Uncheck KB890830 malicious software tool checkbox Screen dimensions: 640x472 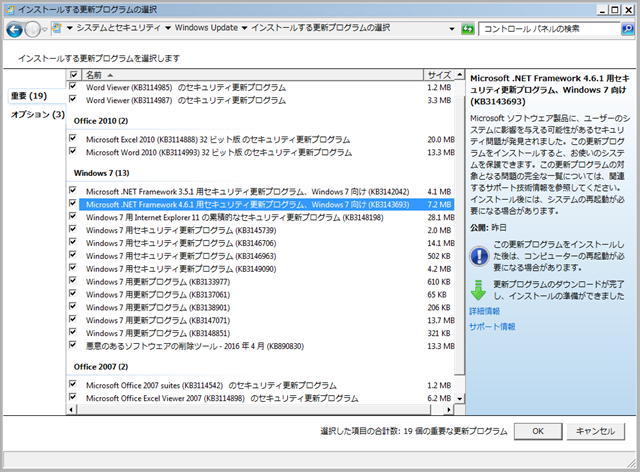[x=73, y=345]
